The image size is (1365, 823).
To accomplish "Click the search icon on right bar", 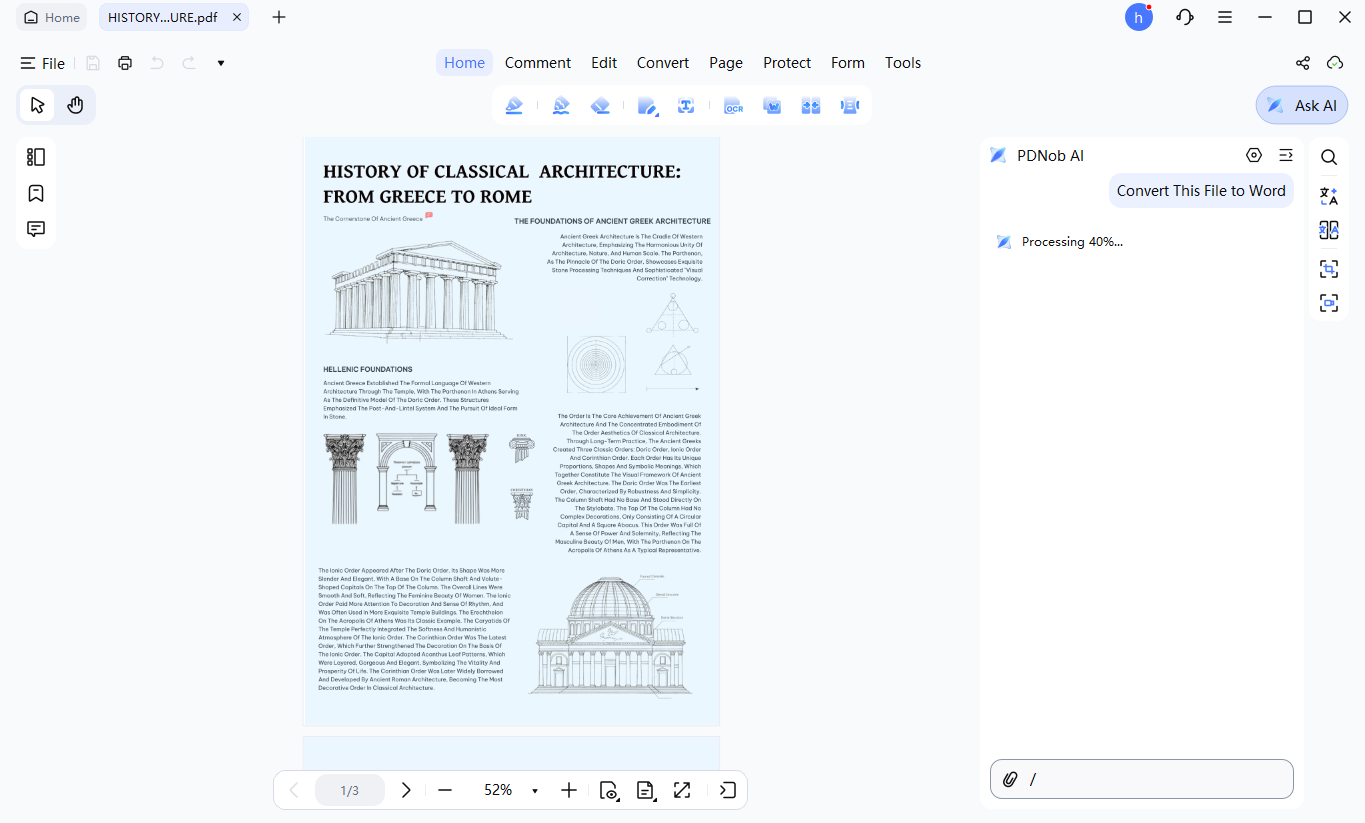I will click(1329, 157).
